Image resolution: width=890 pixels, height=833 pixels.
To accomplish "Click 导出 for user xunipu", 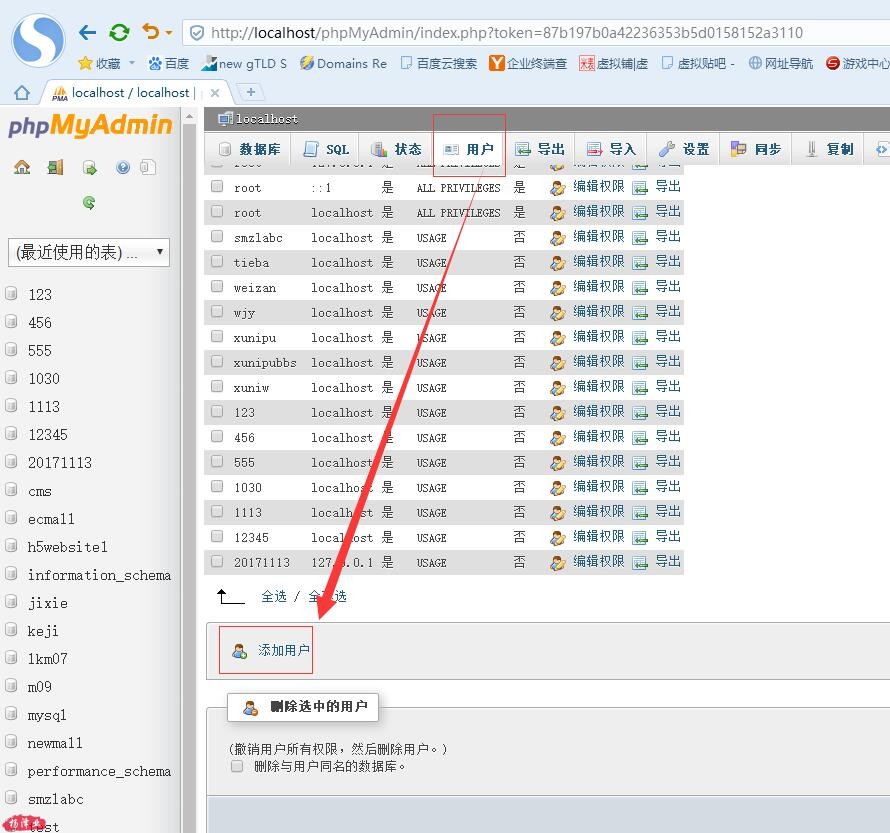I will (x=668, y=336).
